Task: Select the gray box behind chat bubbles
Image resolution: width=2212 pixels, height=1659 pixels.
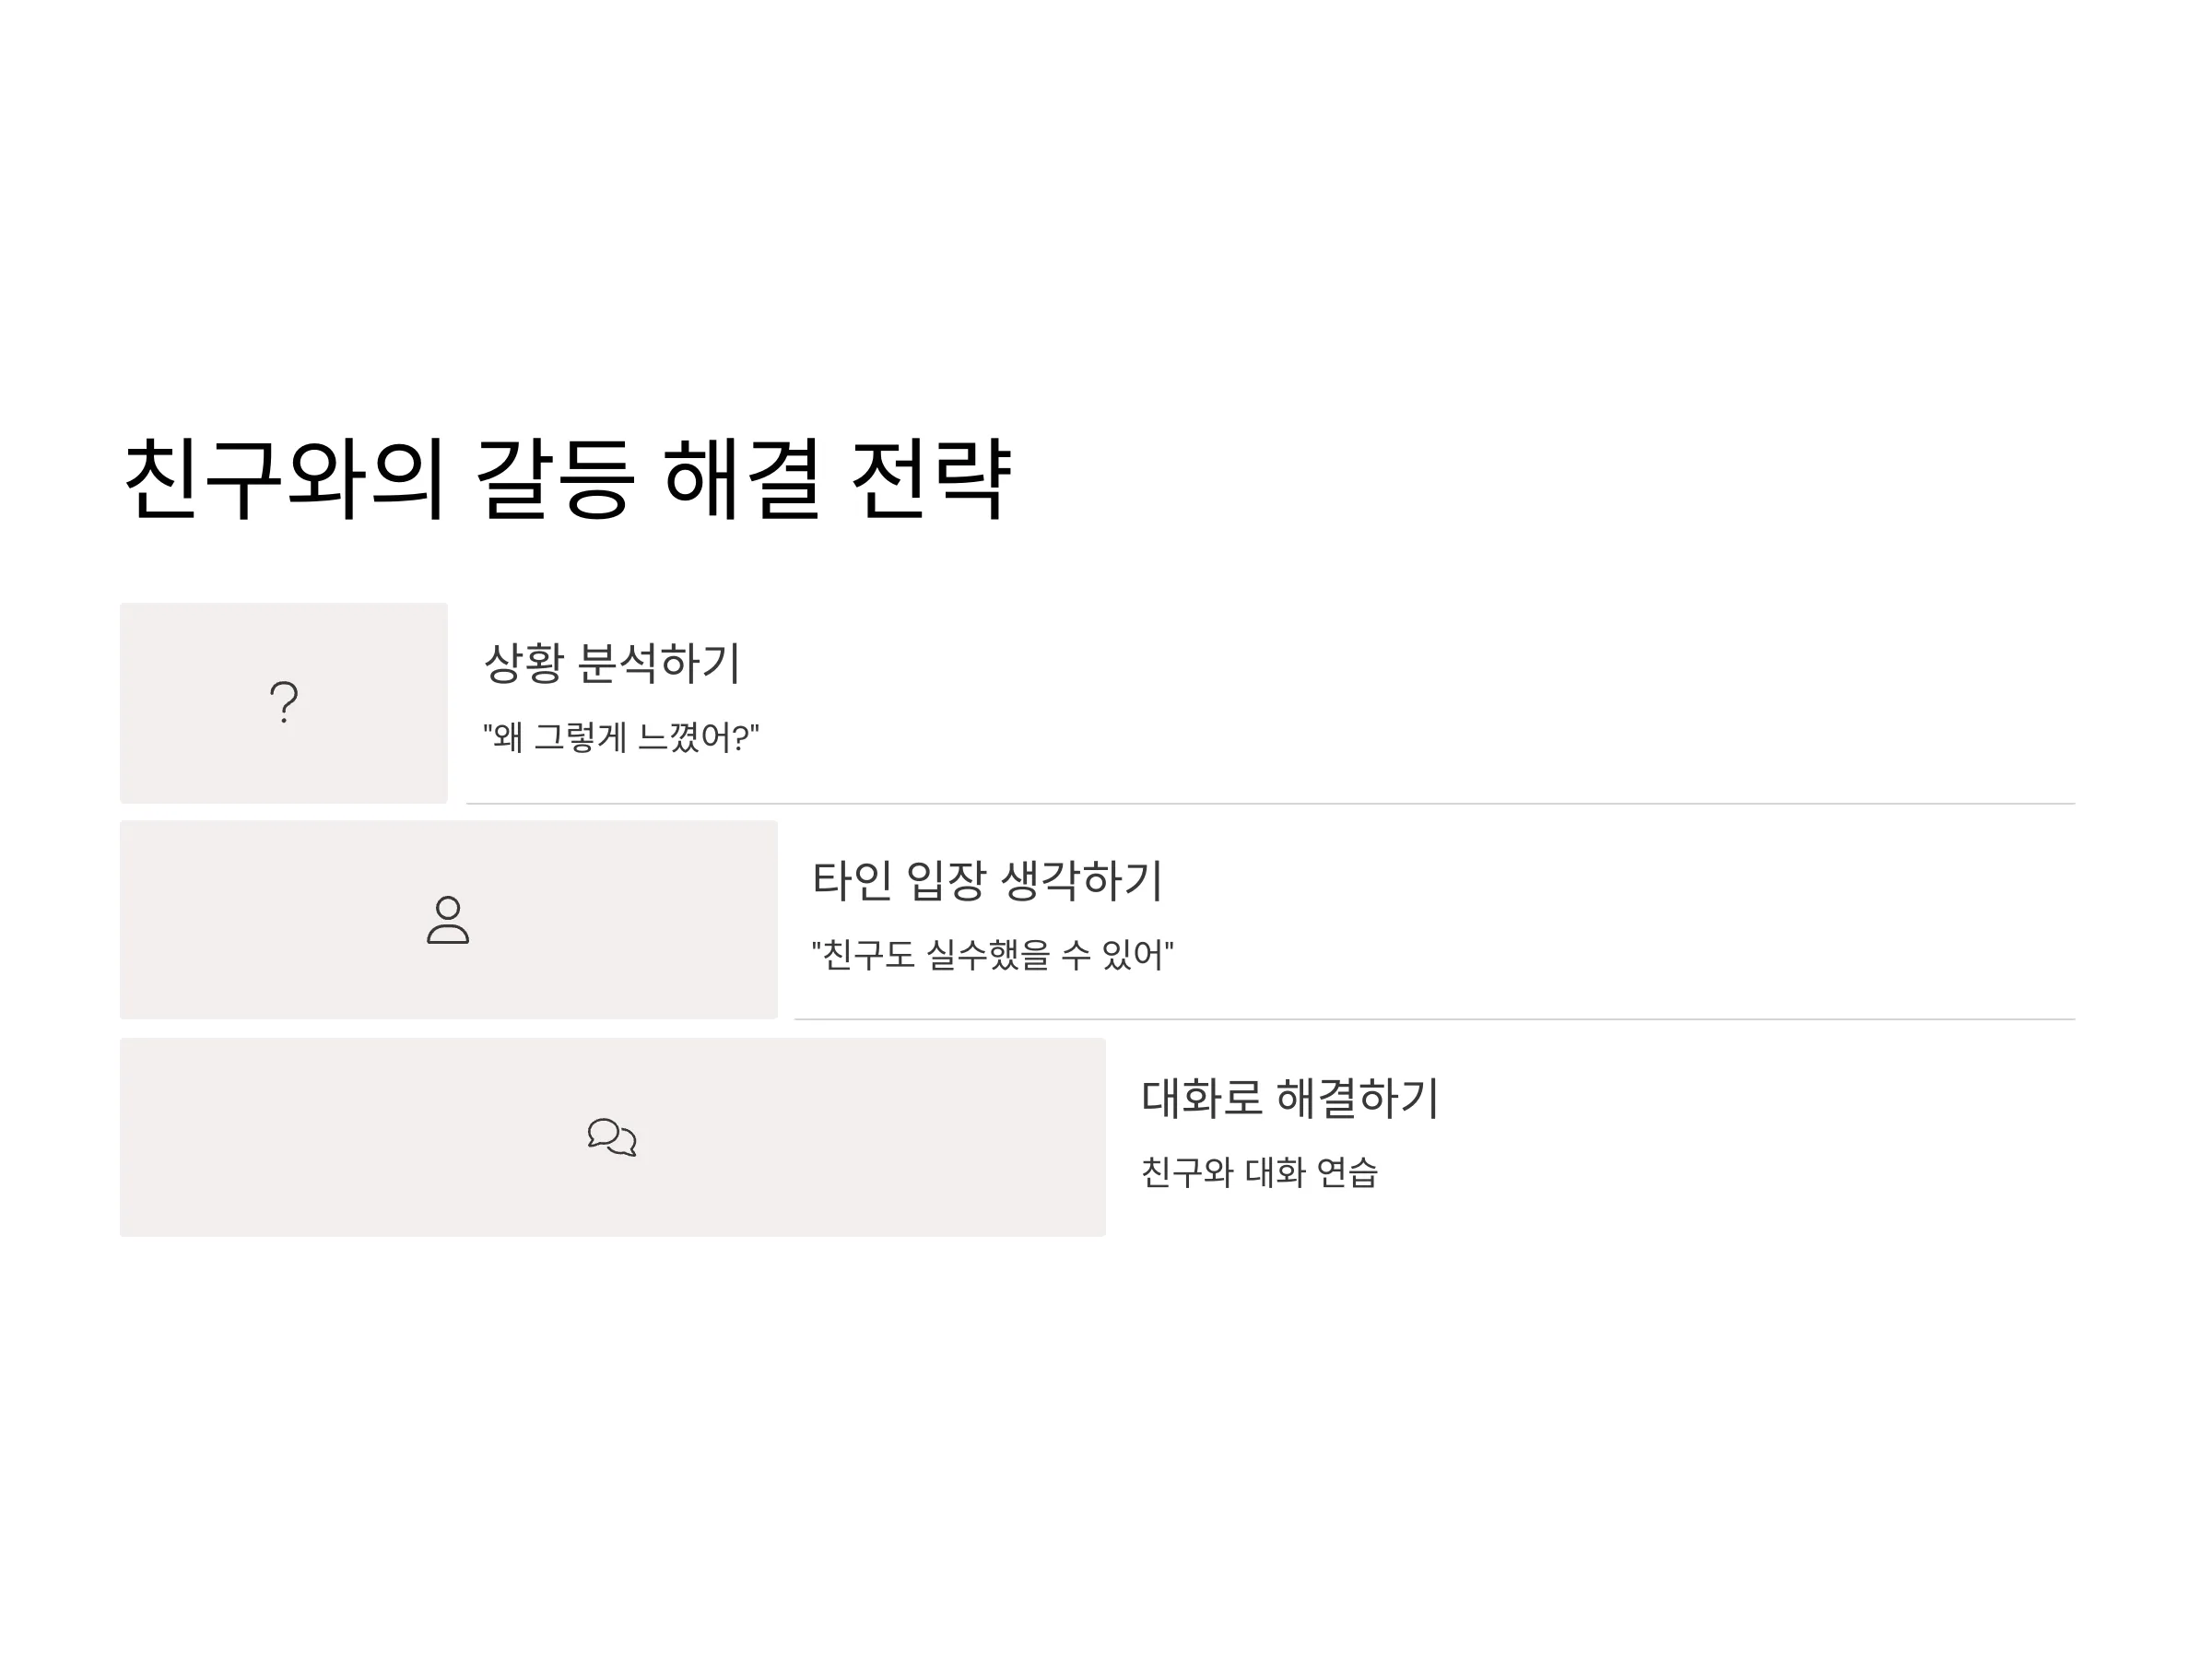Action: click(613, 1137)
